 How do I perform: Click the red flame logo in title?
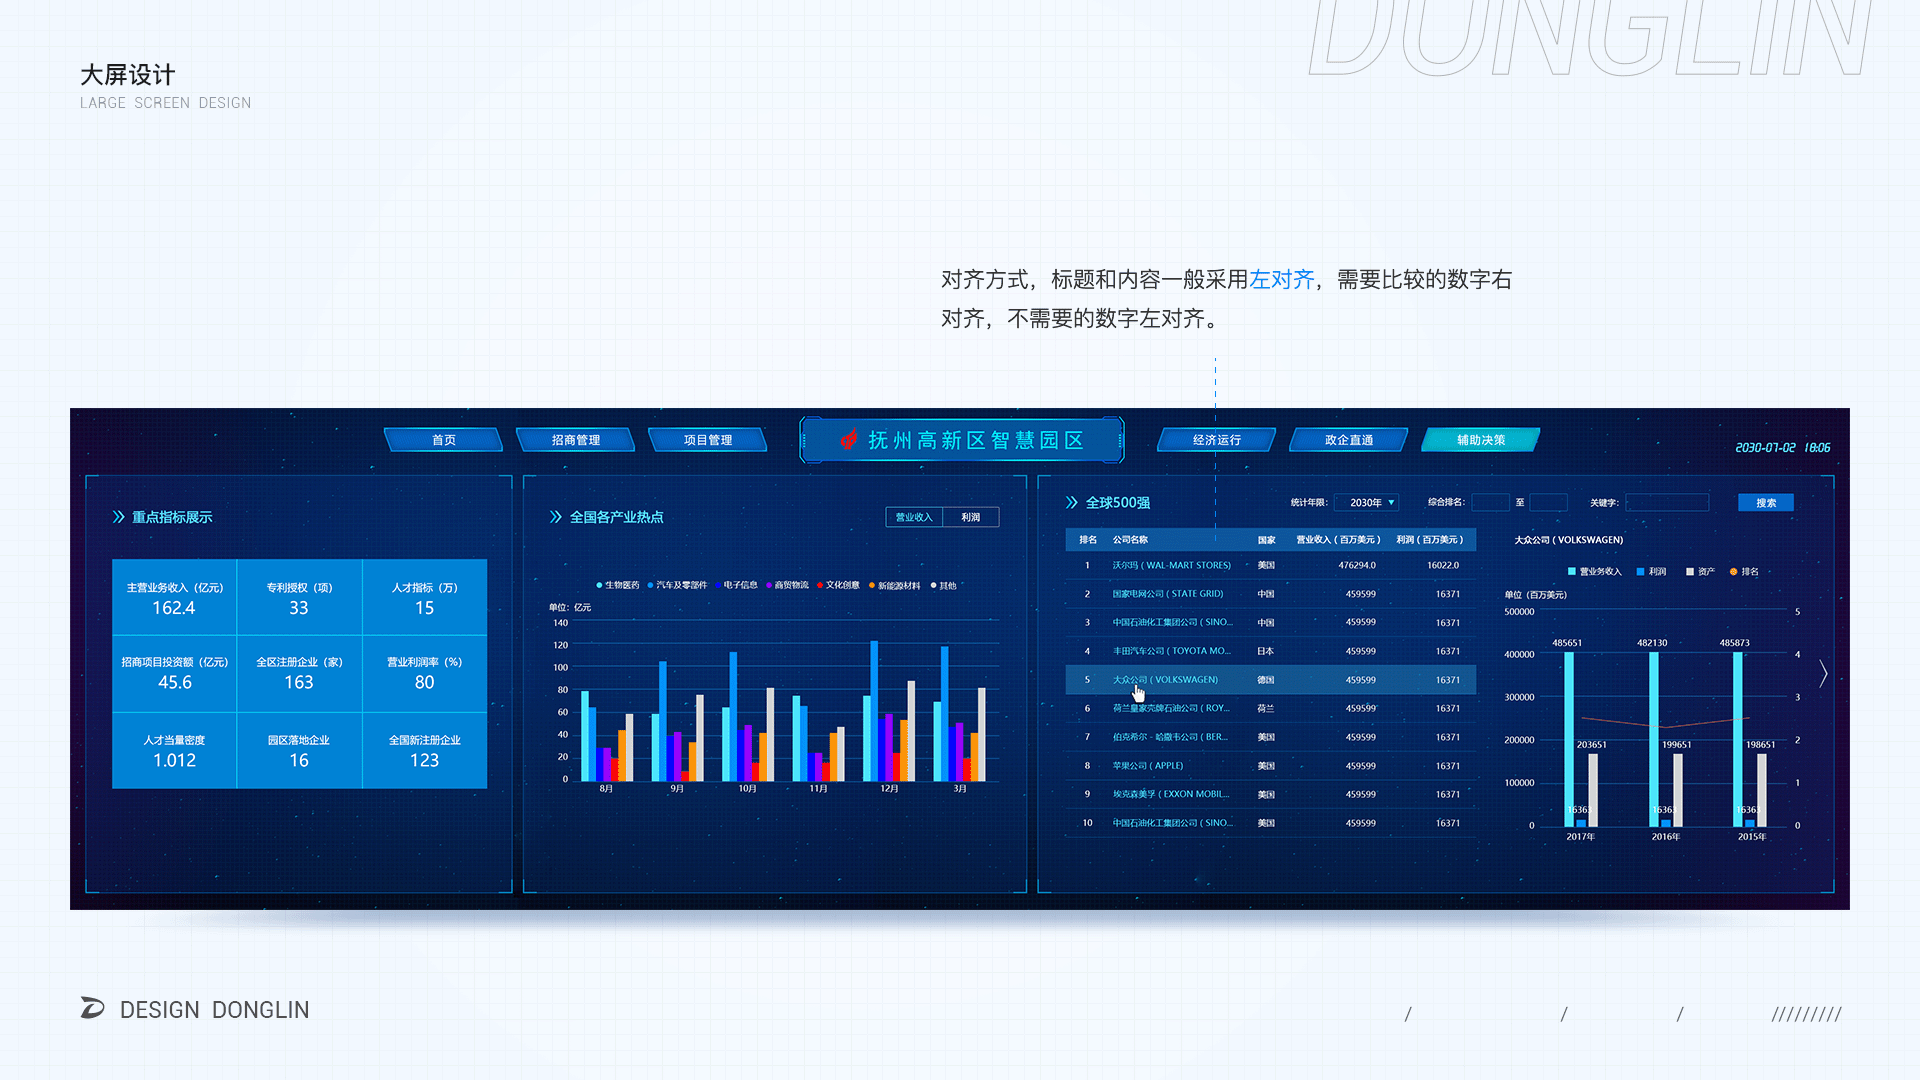pyautogui.click(x=849, y=439)
